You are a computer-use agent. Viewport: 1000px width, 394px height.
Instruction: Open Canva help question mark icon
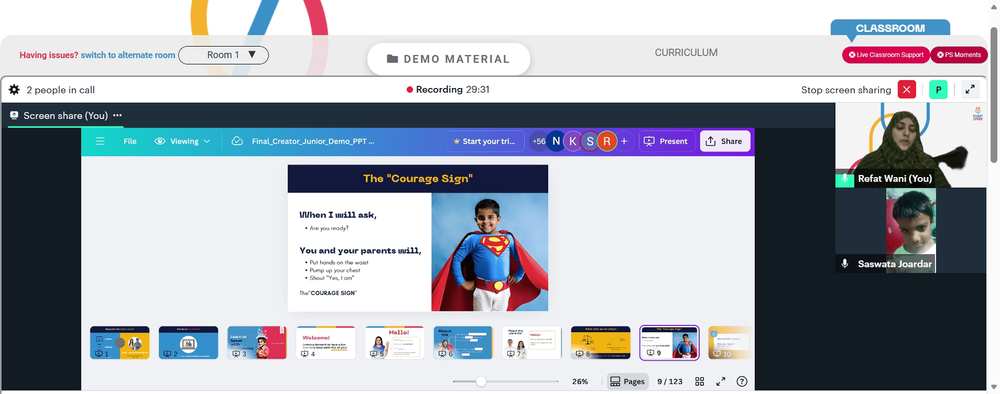pyautogui.click(x=742, y=381)
